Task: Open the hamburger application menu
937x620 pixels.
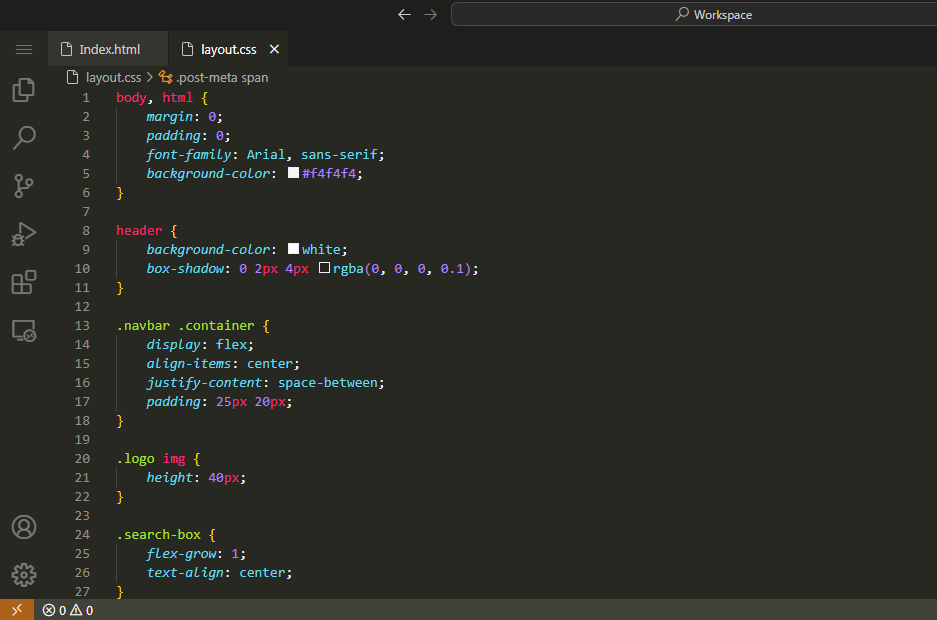Action: (x=24, y=50)
